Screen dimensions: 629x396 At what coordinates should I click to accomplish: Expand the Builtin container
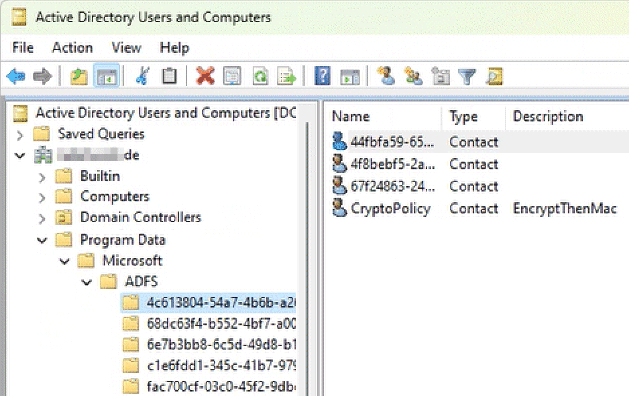42,177
